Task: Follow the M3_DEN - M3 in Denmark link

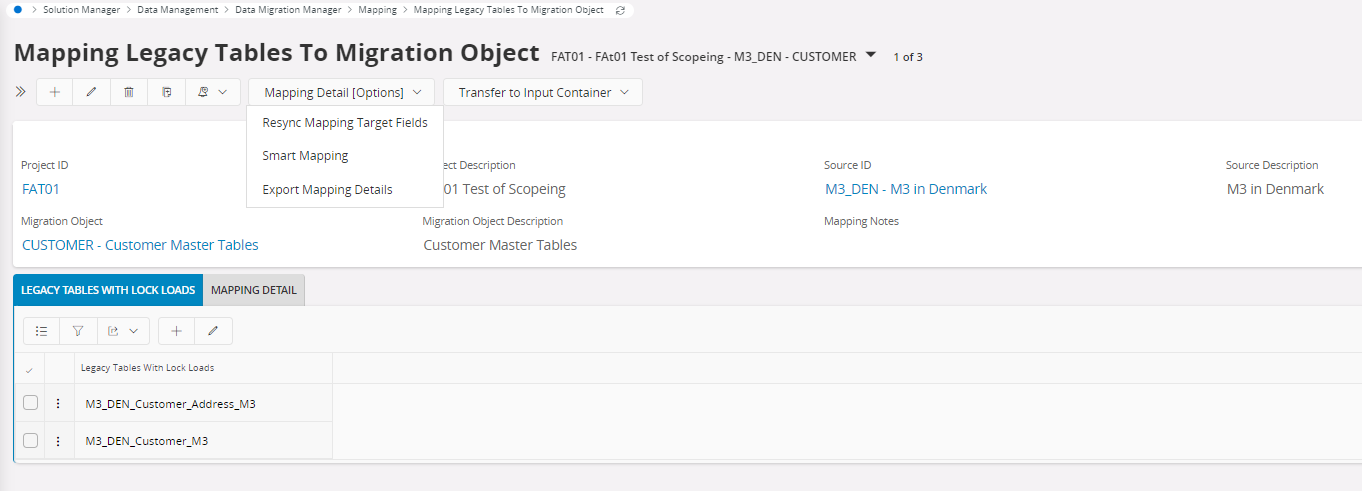Action: coord(906,189)
